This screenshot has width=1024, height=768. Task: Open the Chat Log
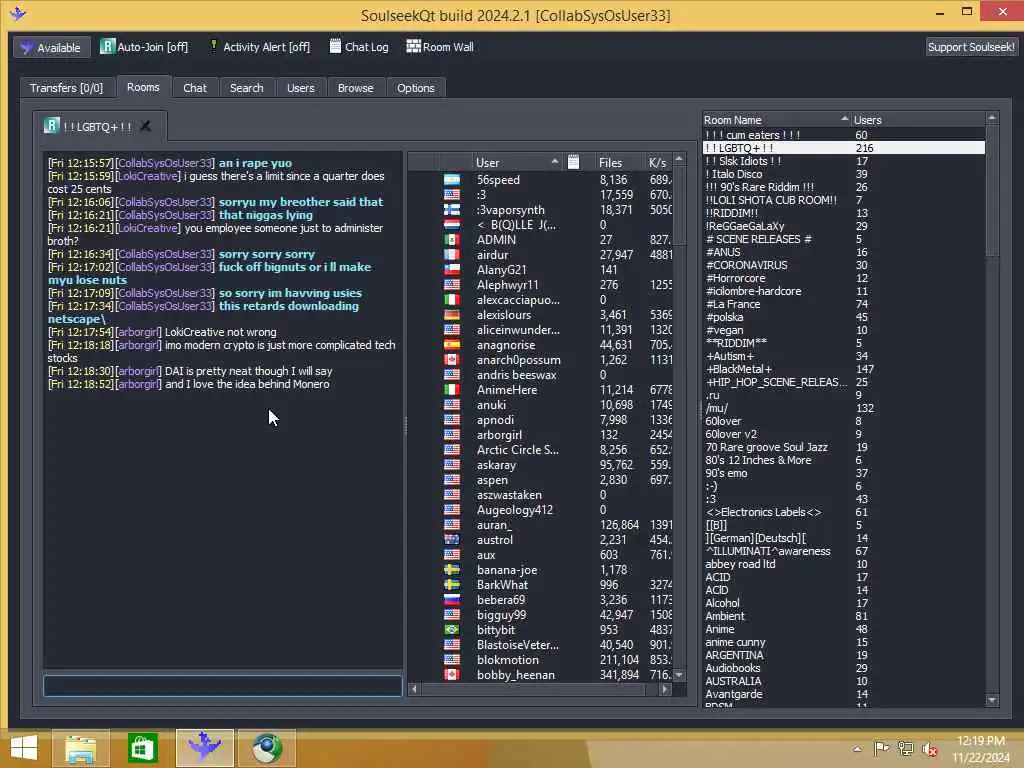(x=359, y=47)
